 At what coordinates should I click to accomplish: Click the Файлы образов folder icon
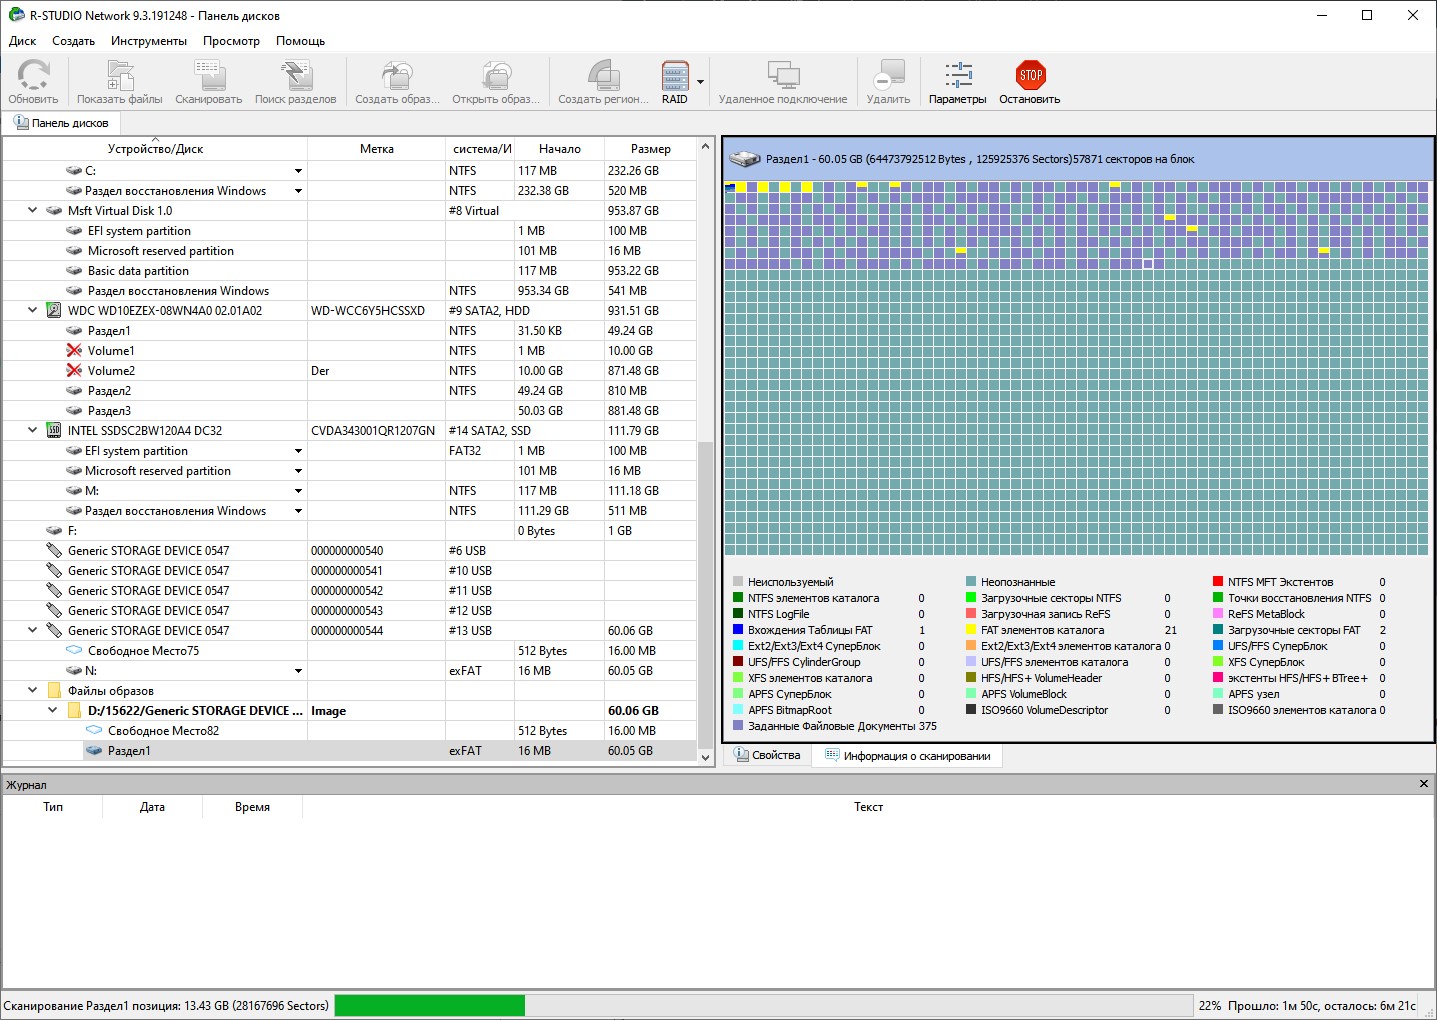point(54,691)
